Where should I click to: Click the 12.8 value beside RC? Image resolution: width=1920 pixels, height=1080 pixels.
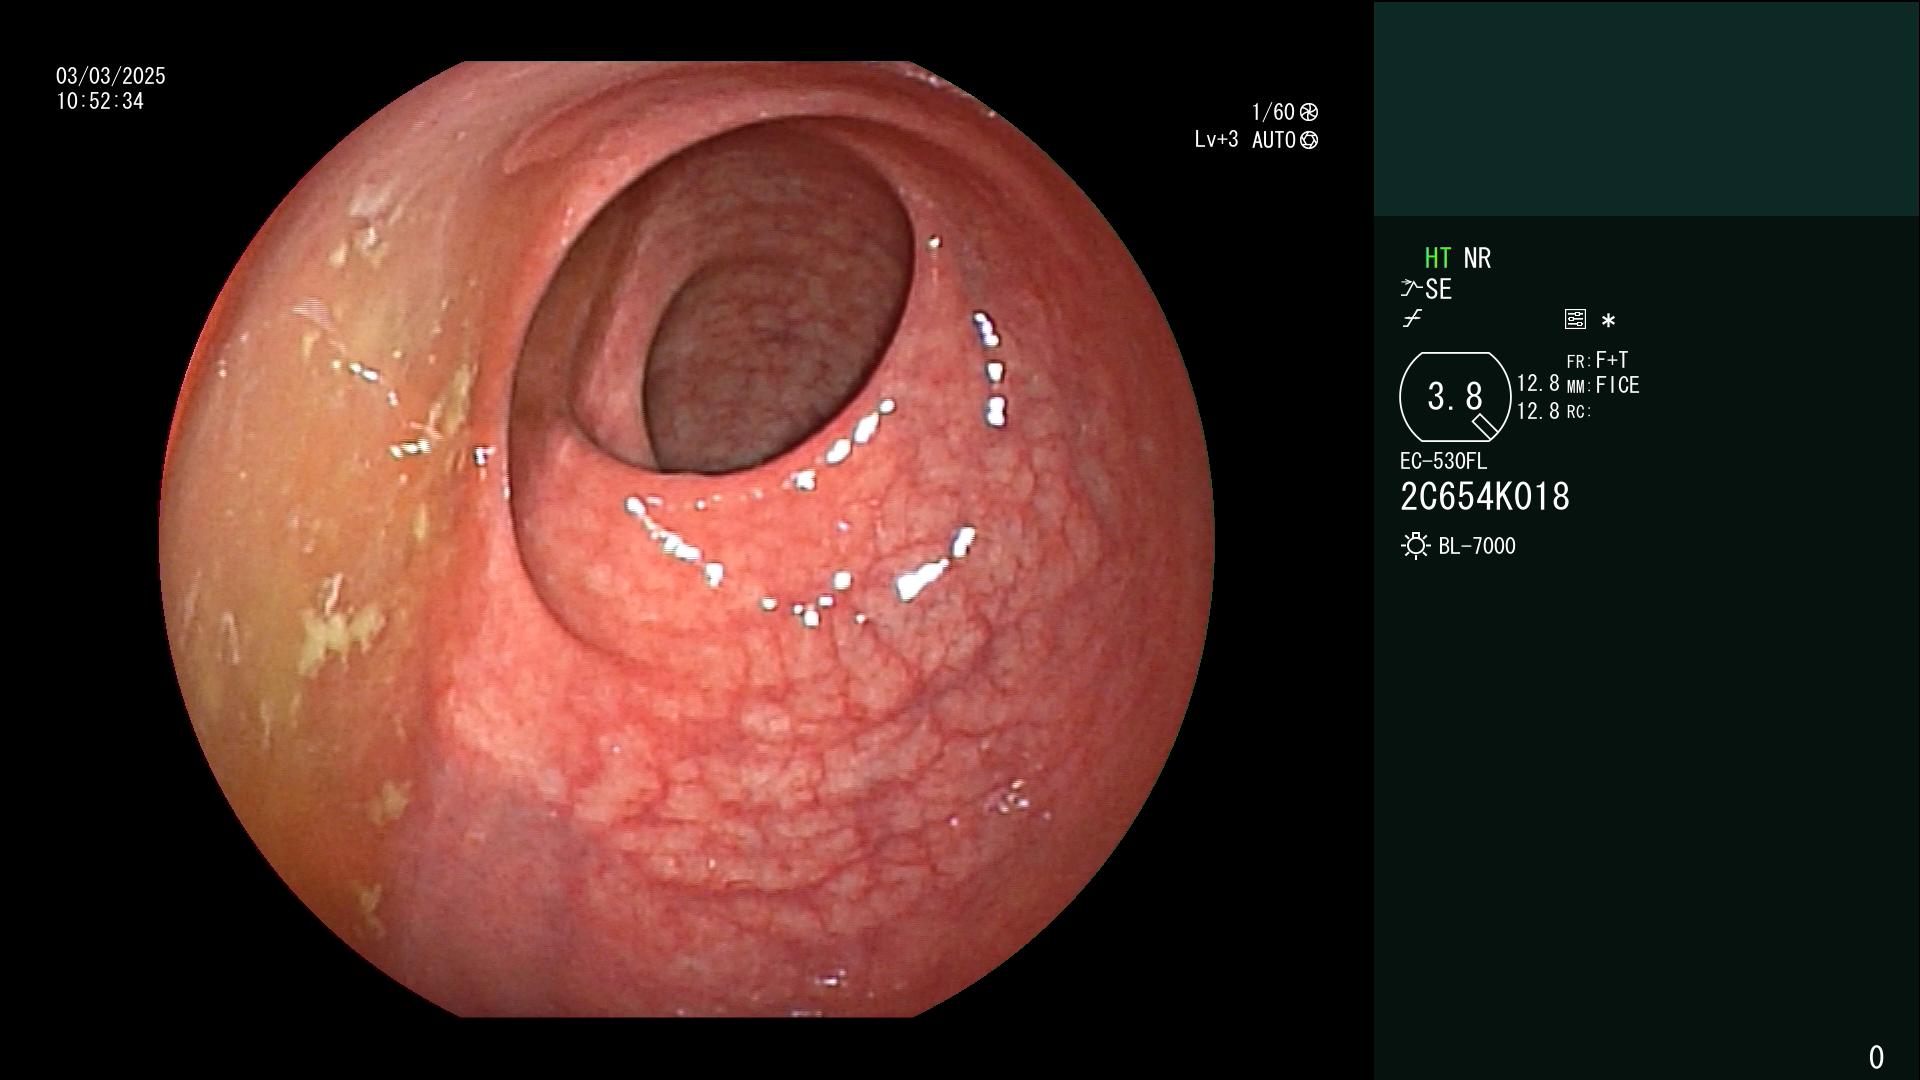[x=1538, y=411]
